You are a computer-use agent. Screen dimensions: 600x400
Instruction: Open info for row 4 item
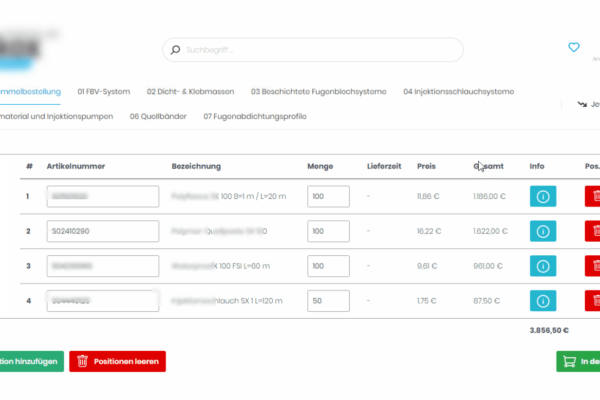tap(542, 301)
